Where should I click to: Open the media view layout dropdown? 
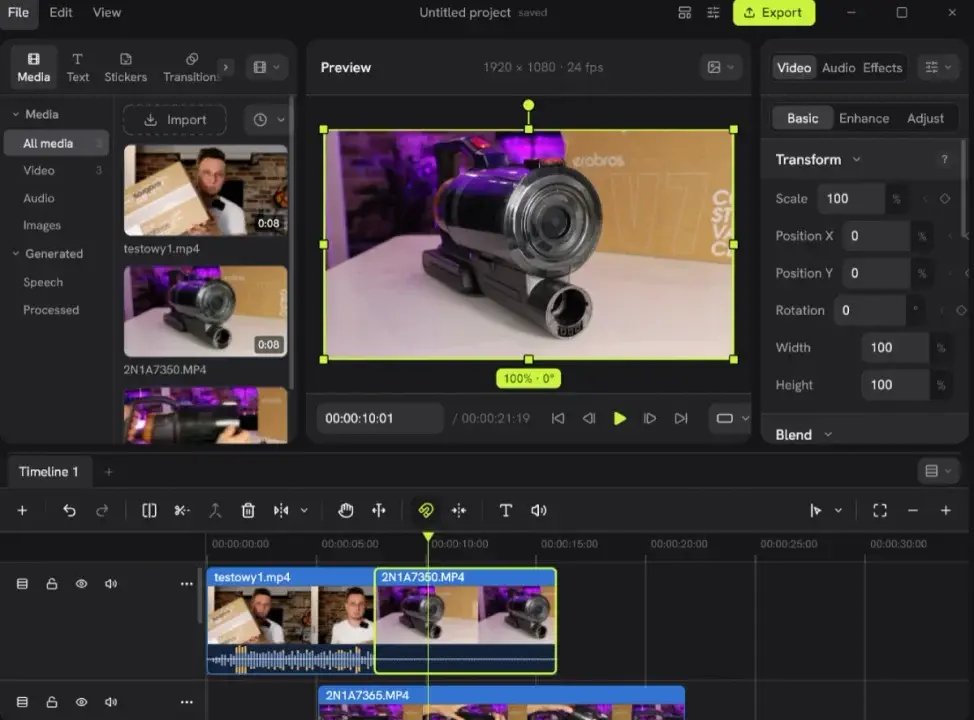[266, 67]
